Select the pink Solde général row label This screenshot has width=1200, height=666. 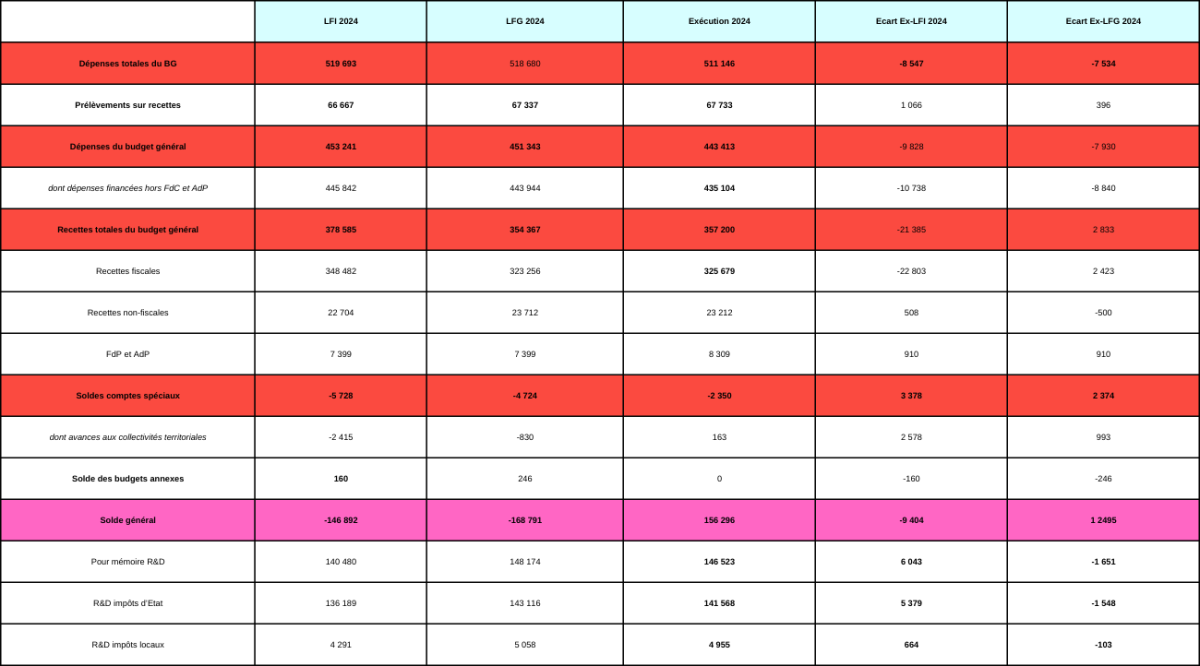[128, 520]
